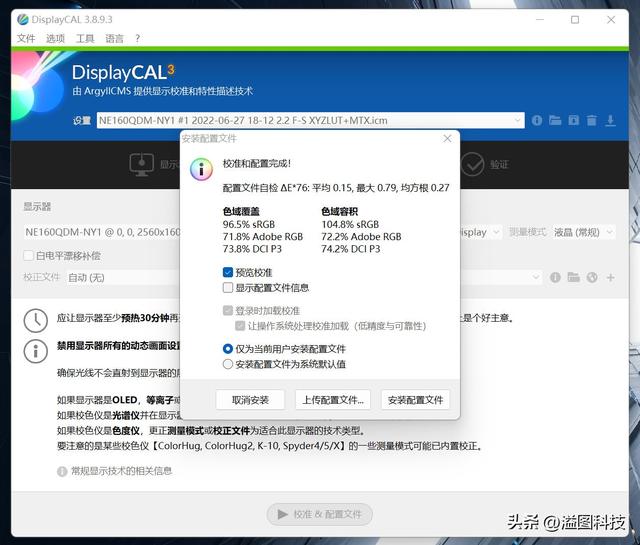Click the DisplayCAL logo in title bar
The width and height of the screenshot is (640, 545).
[23, 19]
